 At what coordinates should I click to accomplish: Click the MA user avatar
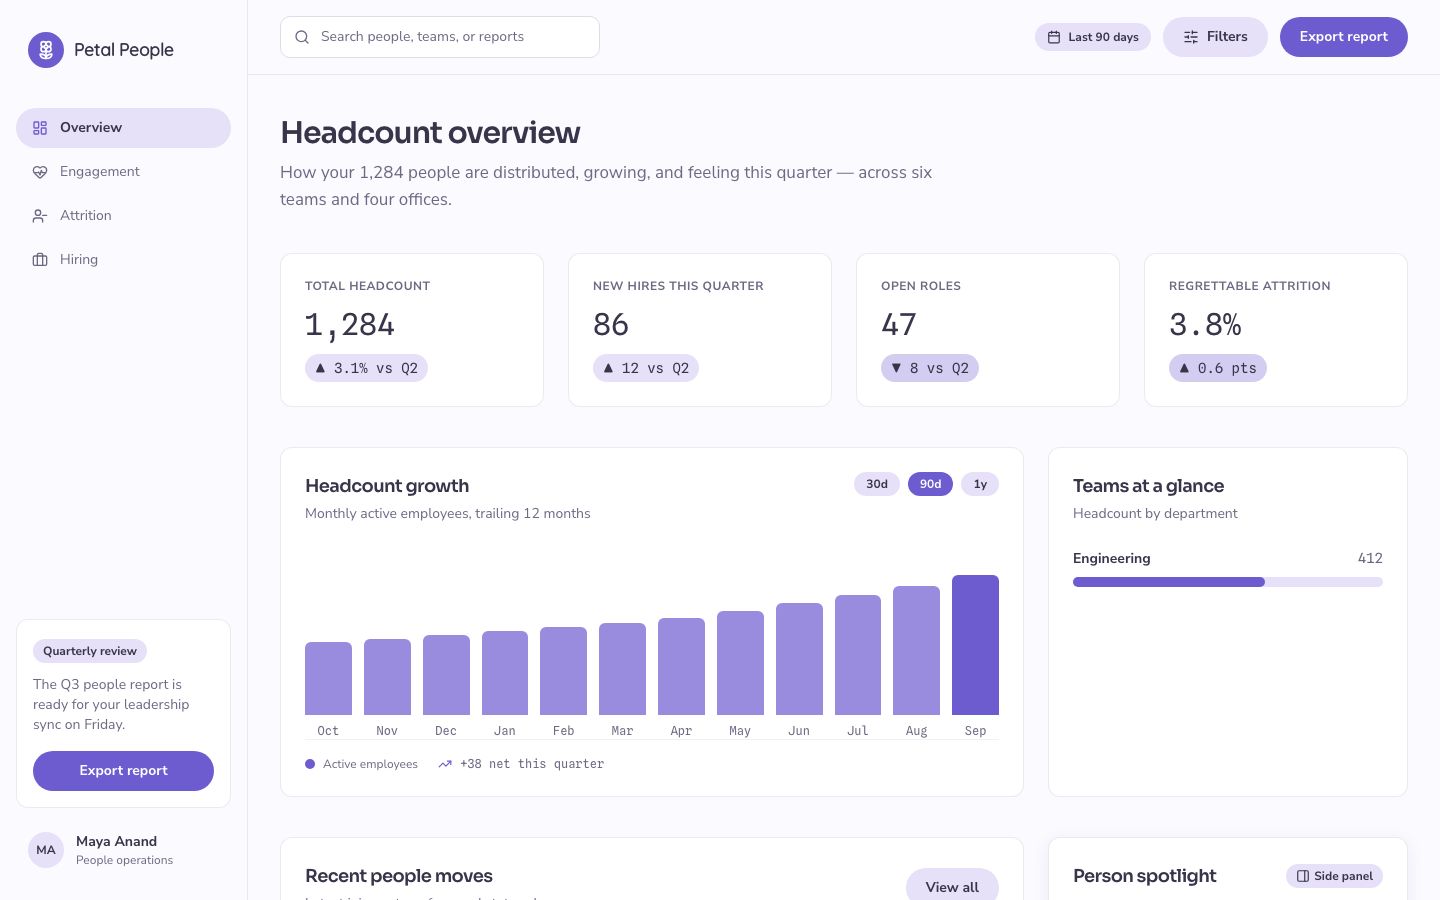coord(46,850)
